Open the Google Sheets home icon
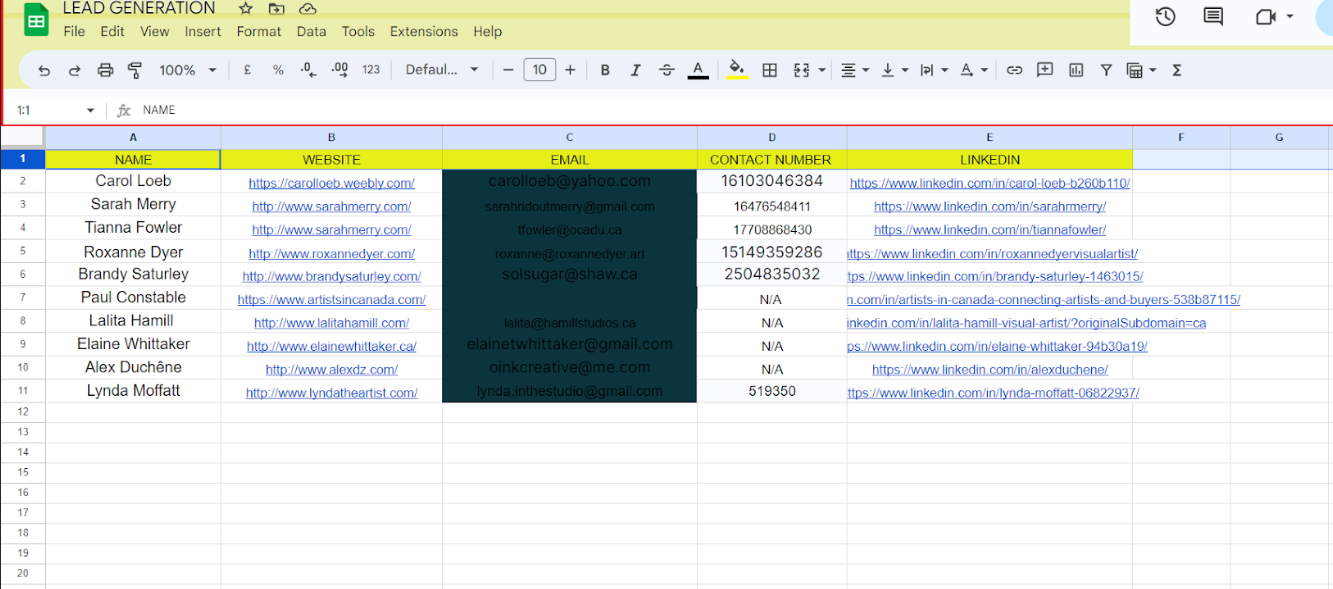This screenshot has height=589, width=1333. [x=36, y=21]
